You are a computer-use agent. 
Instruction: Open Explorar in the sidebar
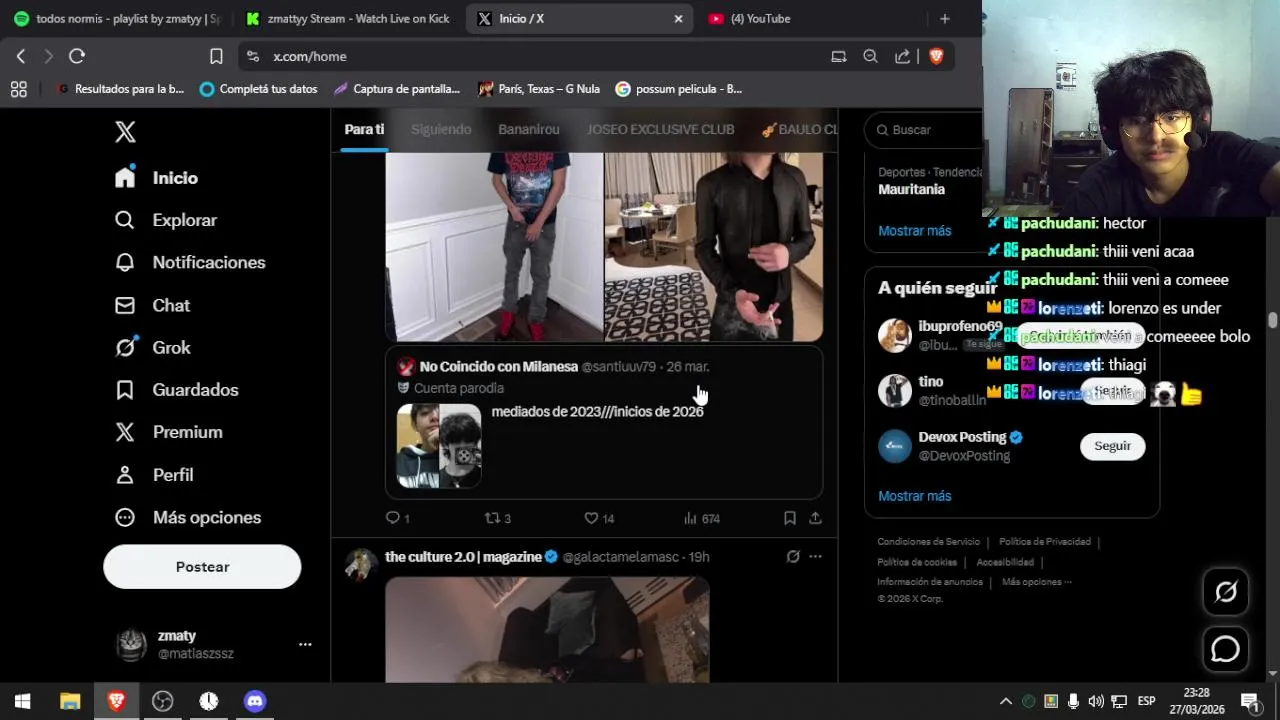166,220
